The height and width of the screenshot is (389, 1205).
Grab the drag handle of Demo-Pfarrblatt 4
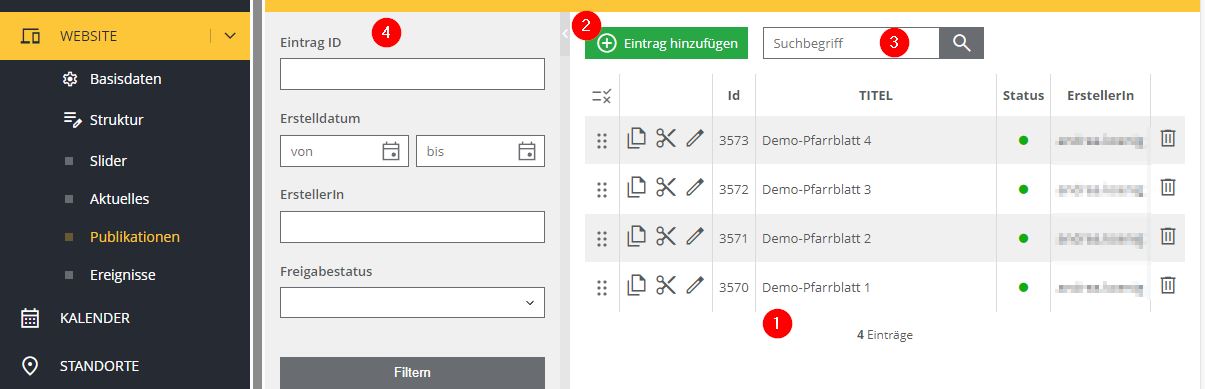click(602, 141)
